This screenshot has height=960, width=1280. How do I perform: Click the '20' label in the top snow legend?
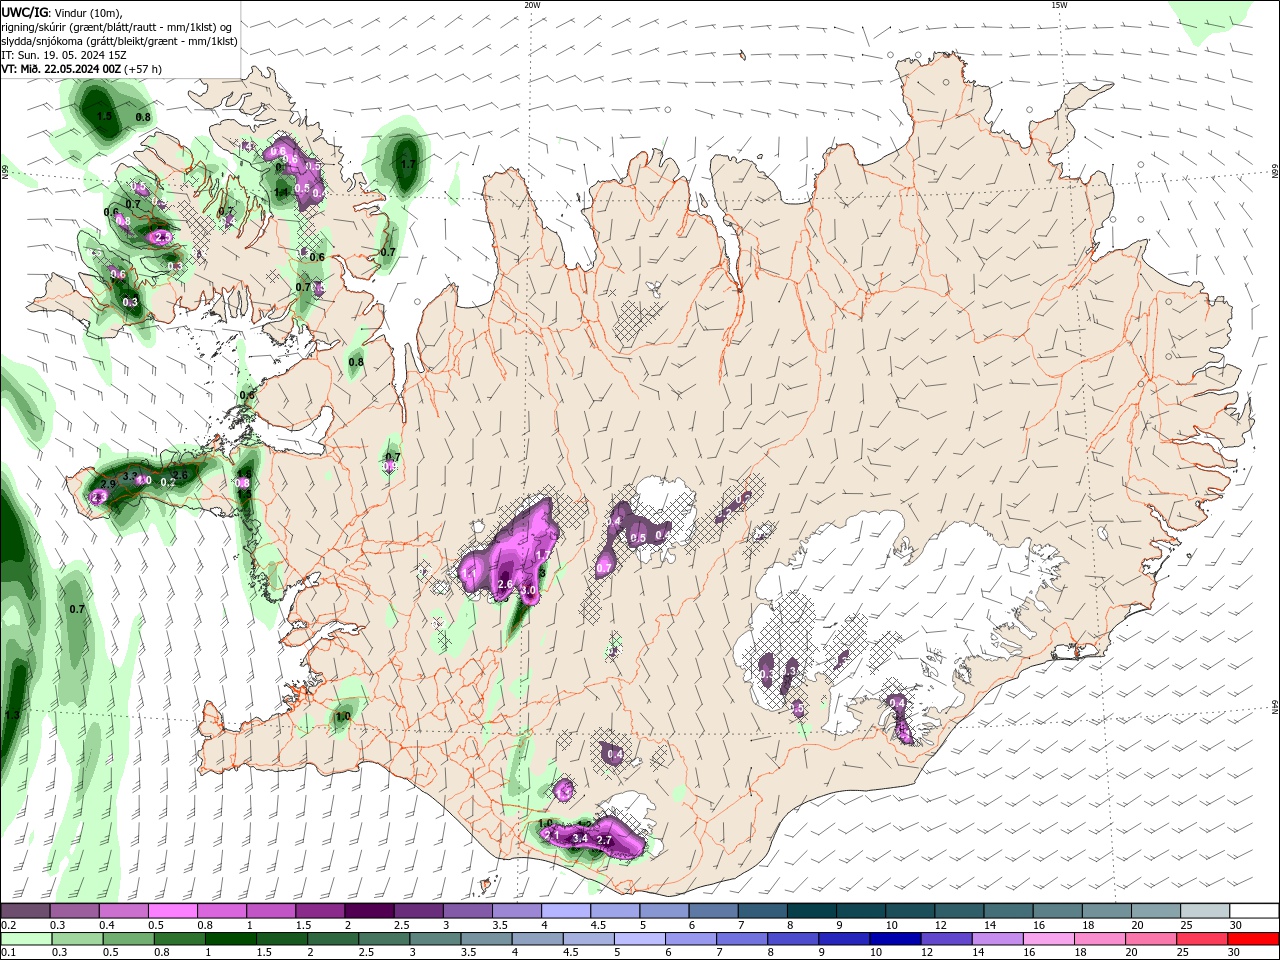[x=1138, y=925]
